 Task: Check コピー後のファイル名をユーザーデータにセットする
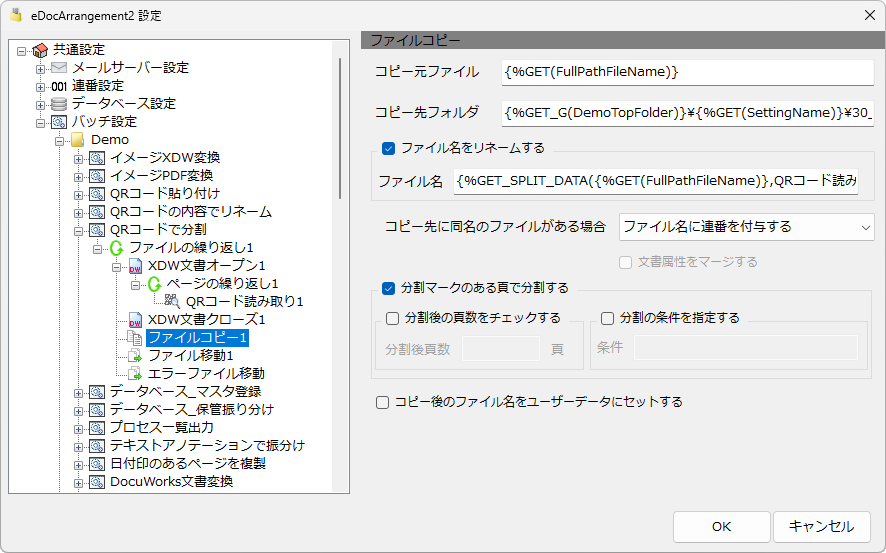click(383, 402)
